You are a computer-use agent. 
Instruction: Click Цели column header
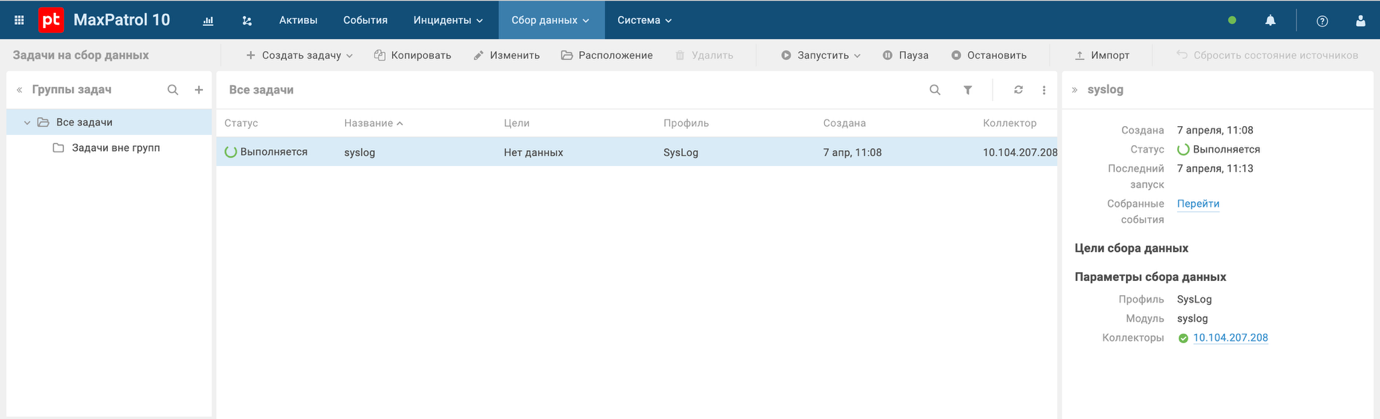point(517,123)
